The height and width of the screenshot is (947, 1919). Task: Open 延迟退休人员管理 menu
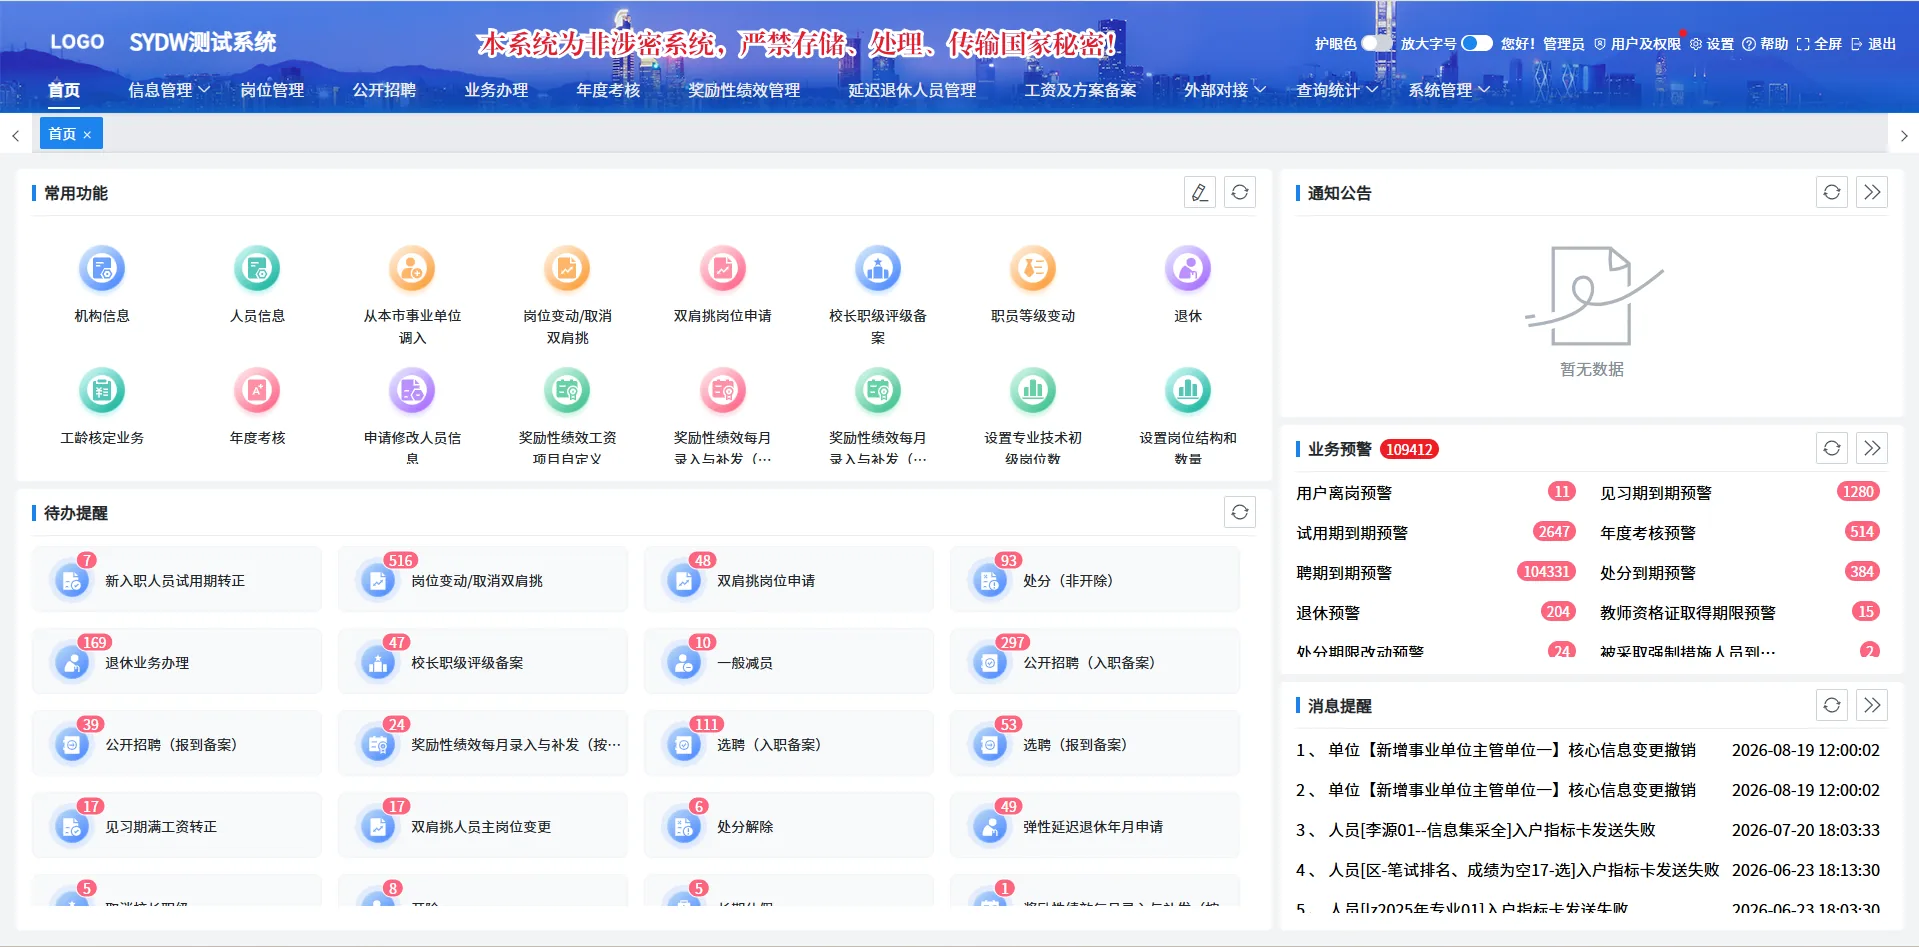(912, 90)
